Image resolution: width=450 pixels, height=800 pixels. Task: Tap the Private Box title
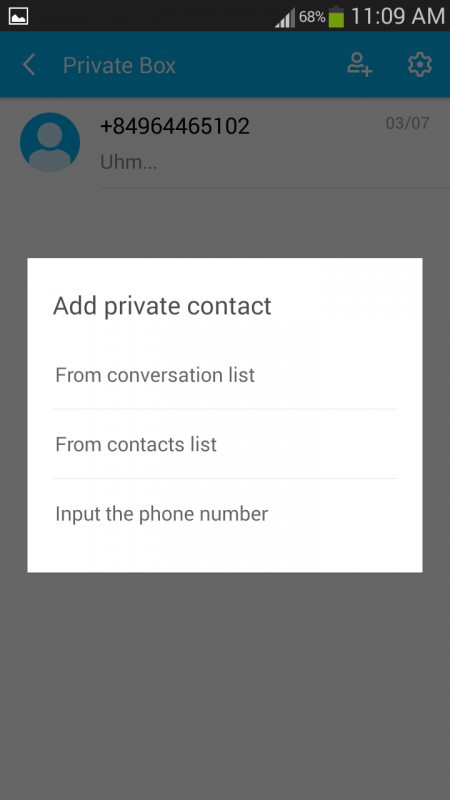coord(119,65)
